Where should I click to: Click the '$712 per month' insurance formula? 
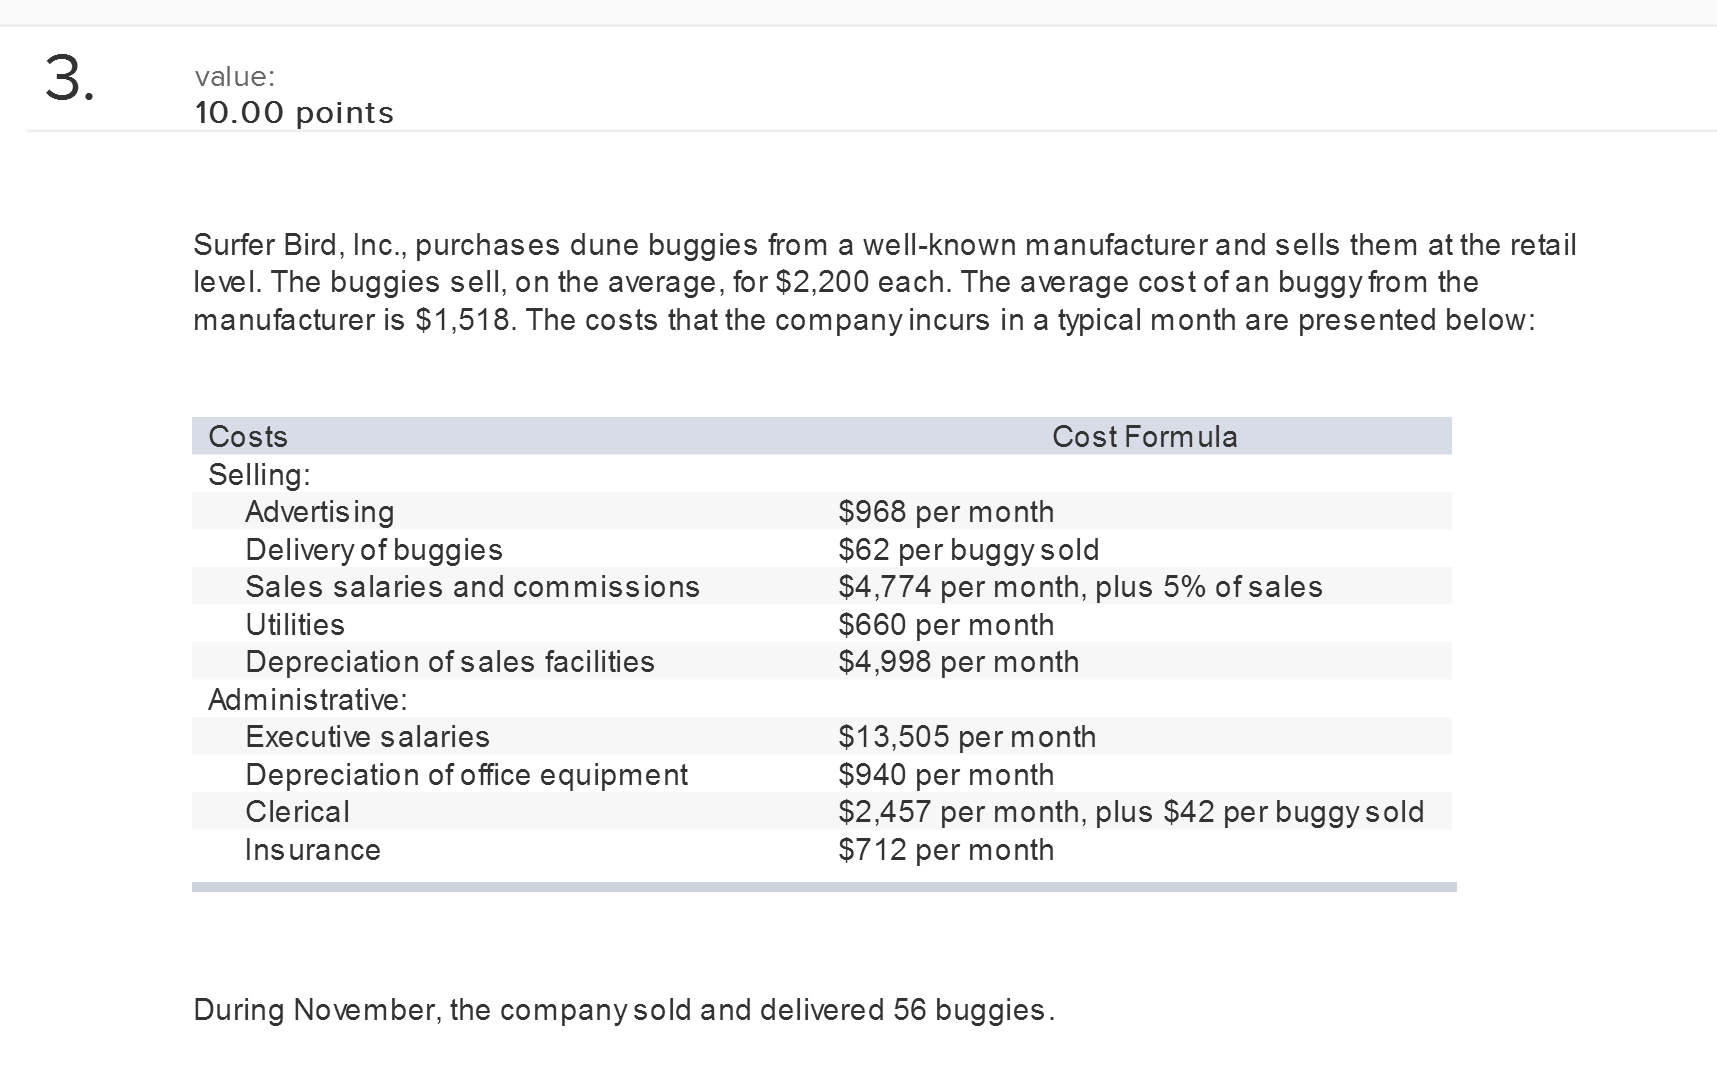946,849
